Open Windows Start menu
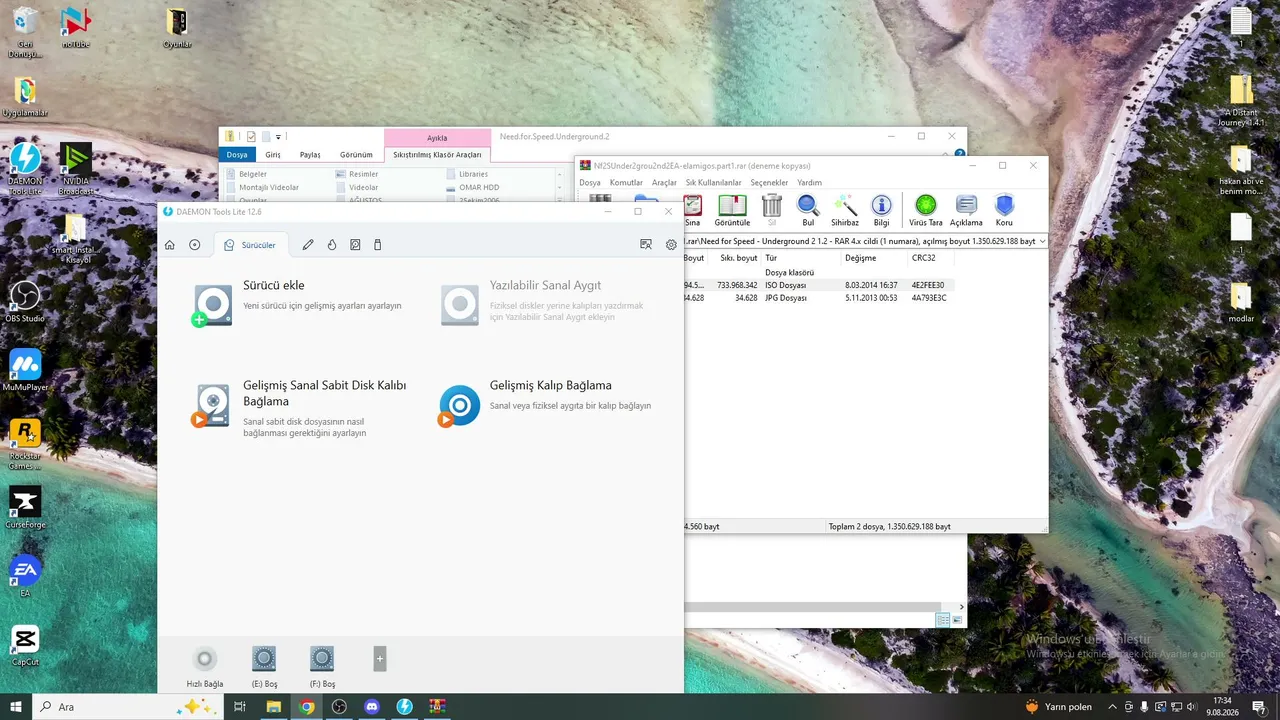The width and height of the screenshot is (1280, 720). click(x=16, y=707)
